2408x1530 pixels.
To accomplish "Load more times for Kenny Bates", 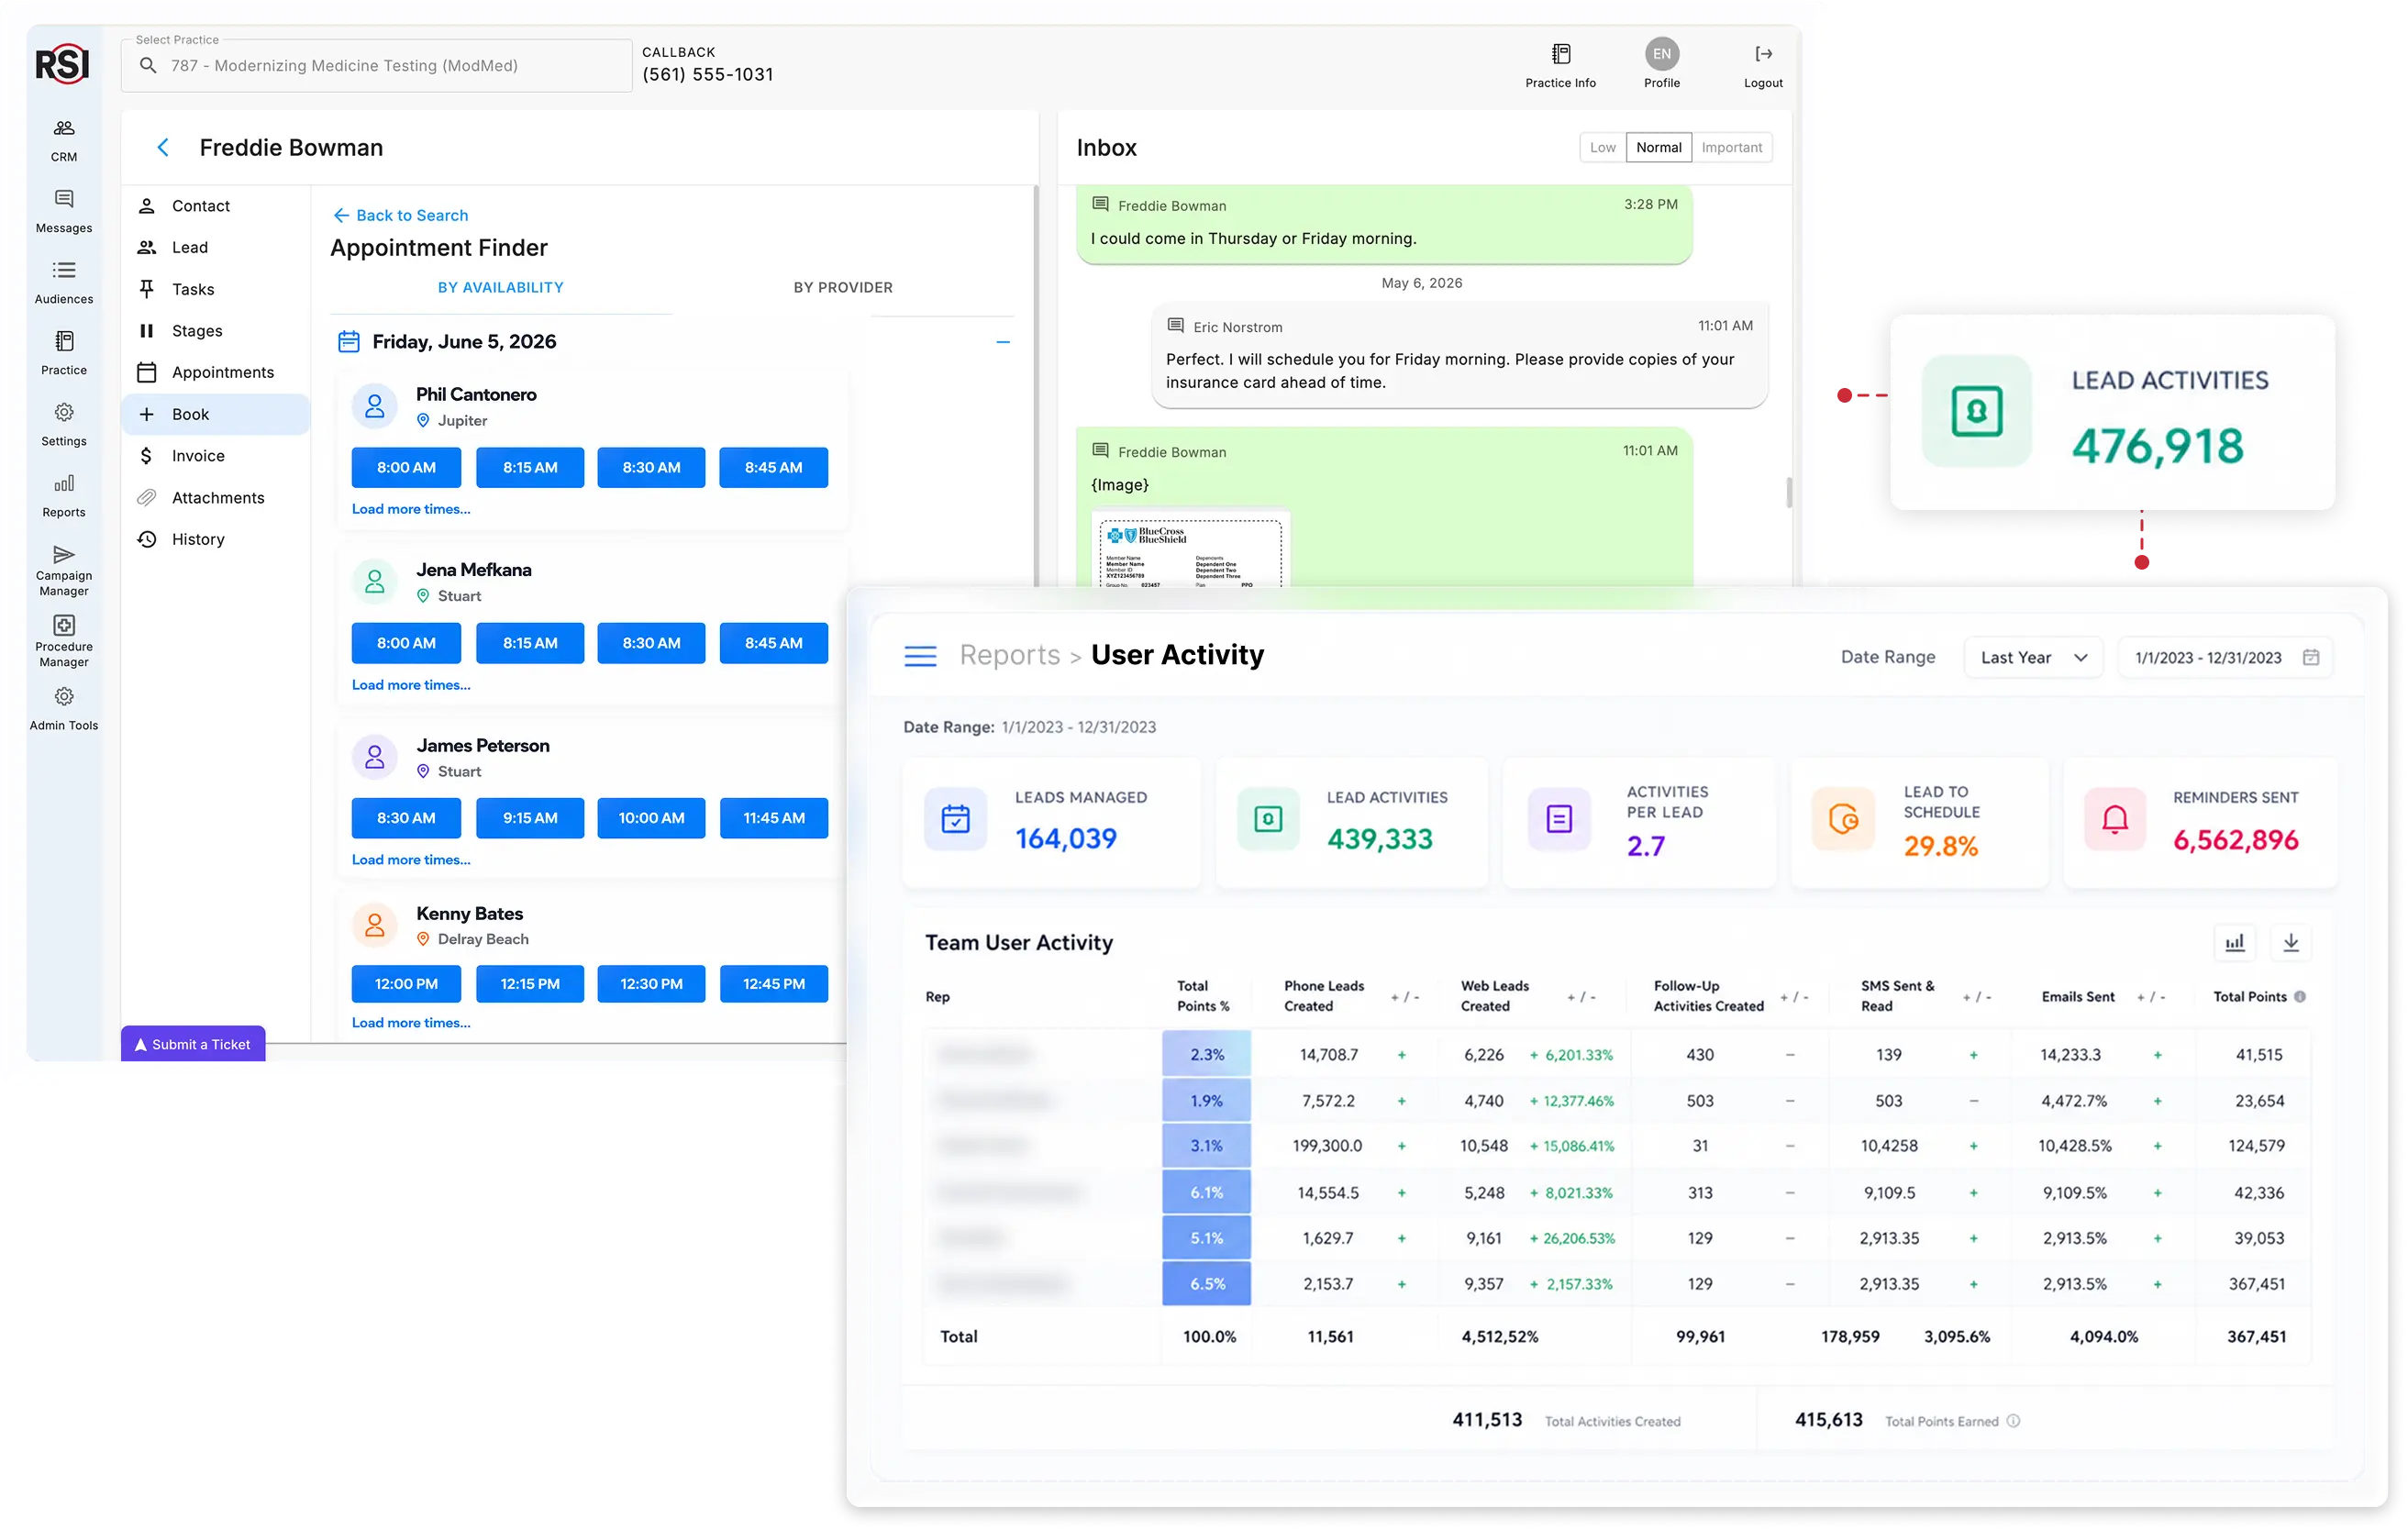I will pos(411,1023).
